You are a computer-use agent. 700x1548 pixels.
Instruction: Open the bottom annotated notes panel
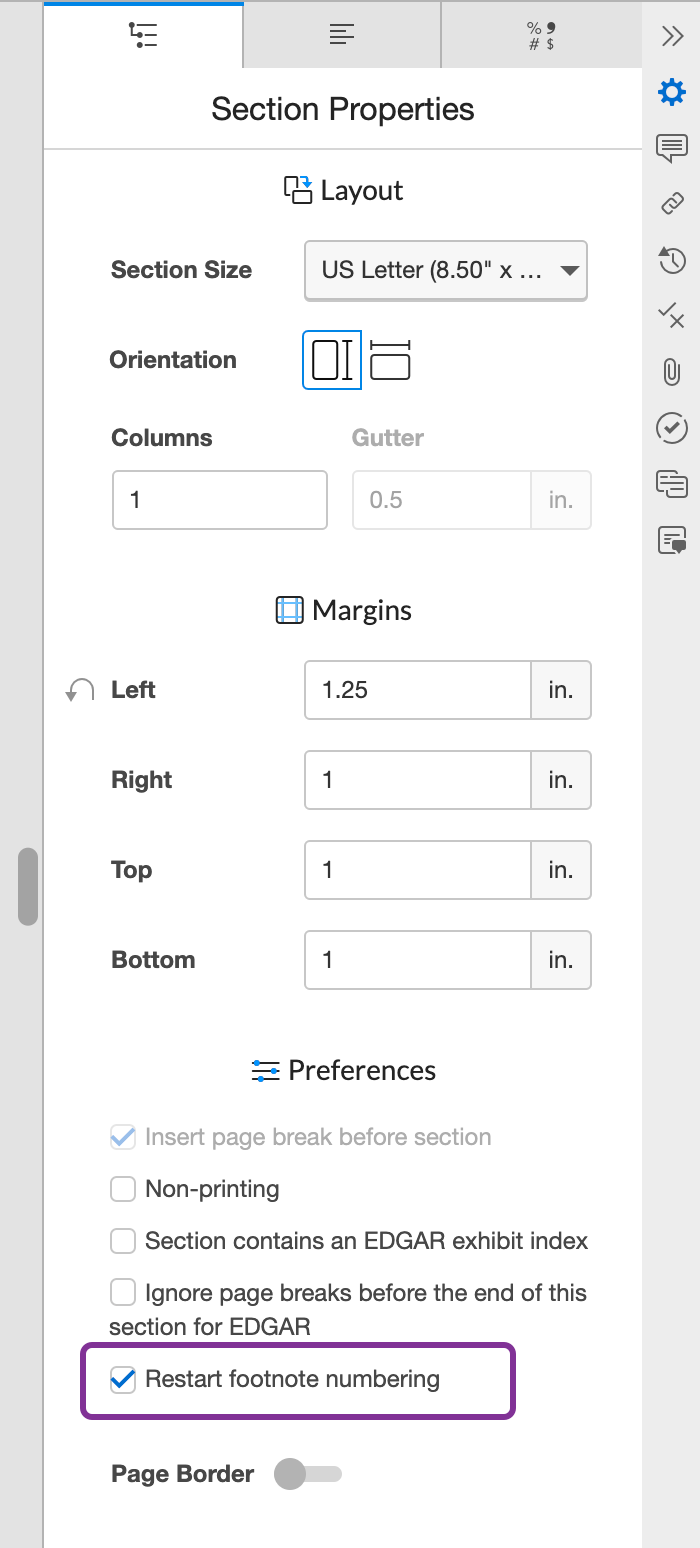coord(672,540)
